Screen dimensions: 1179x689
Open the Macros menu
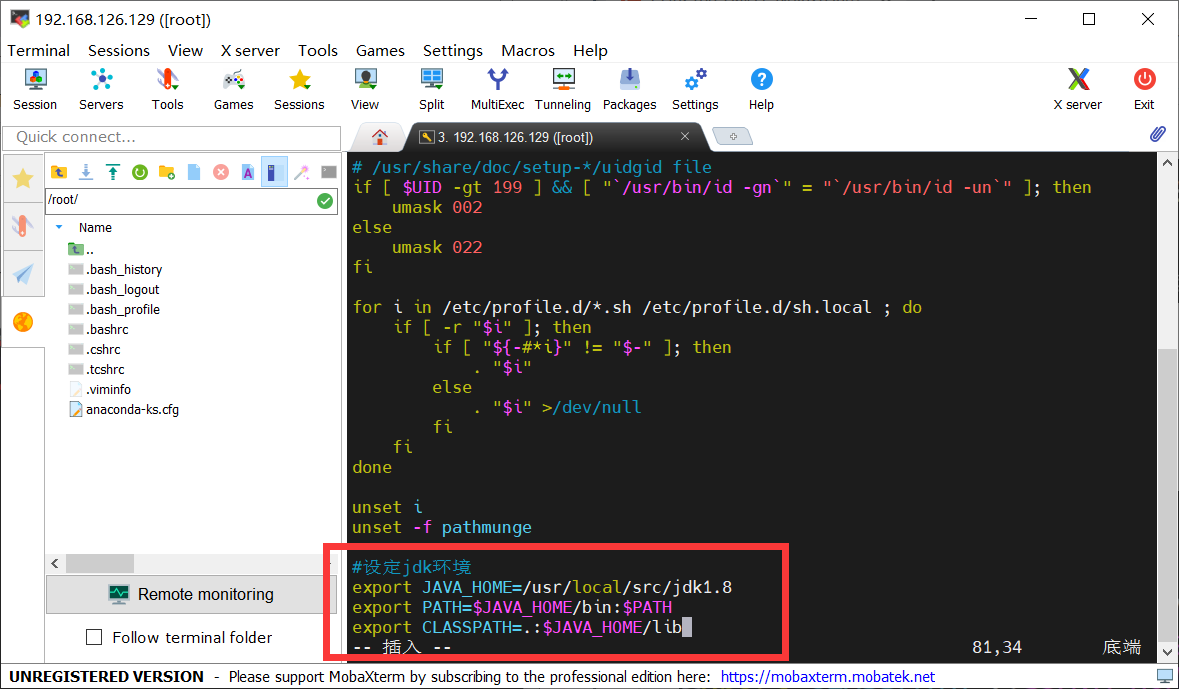(x=528, y=50)
